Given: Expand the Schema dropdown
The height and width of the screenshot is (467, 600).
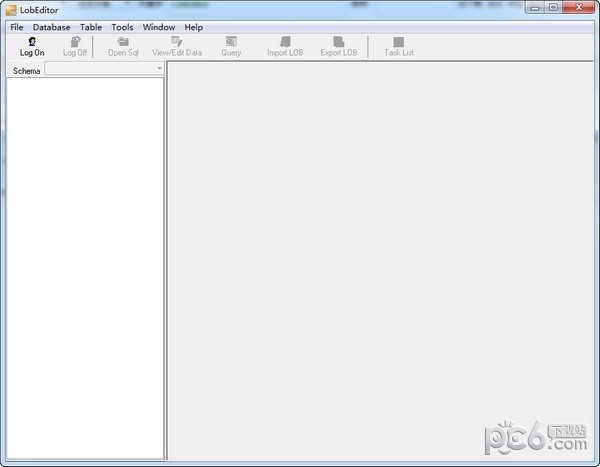Looking at the screenshot, I should click(160, 70).
